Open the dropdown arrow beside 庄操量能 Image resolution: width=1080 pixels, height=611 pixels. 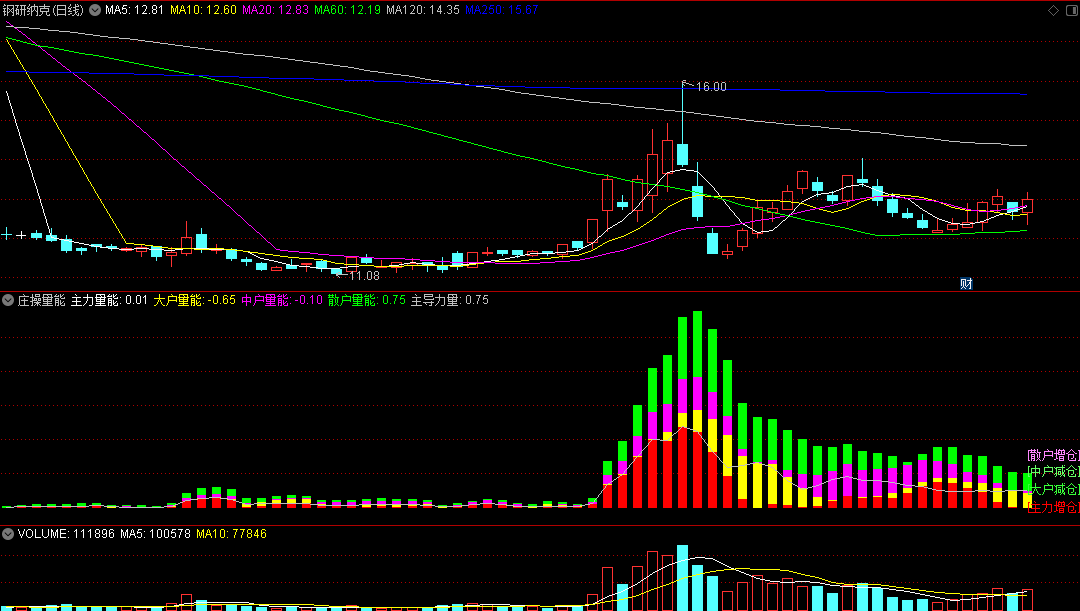pos(8,300)
